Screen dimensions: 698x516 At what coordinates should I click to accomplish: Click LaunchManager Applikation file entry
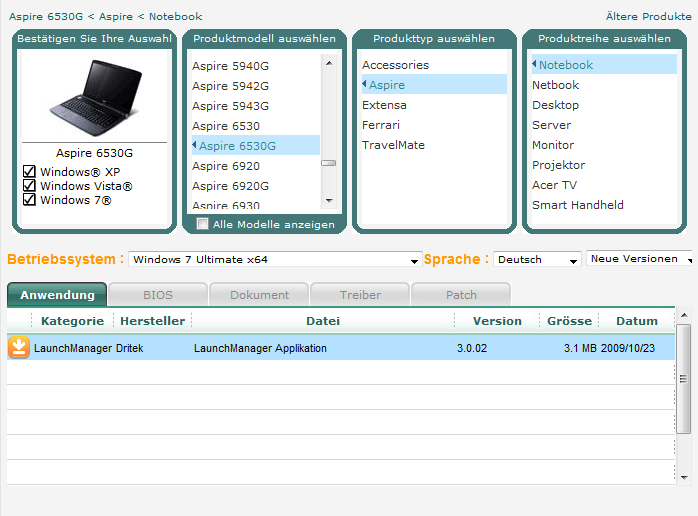(260, 348)
